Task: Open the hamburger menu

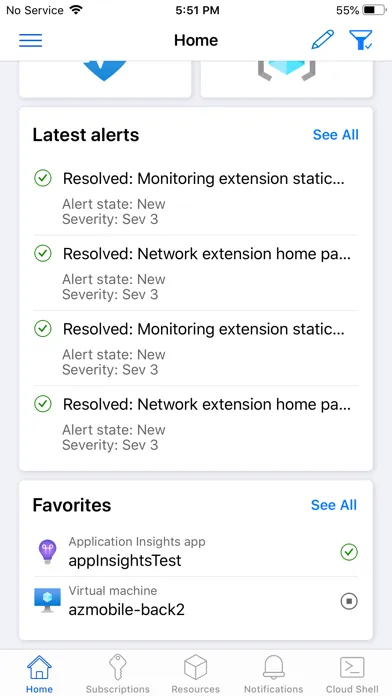Action: 31,40
